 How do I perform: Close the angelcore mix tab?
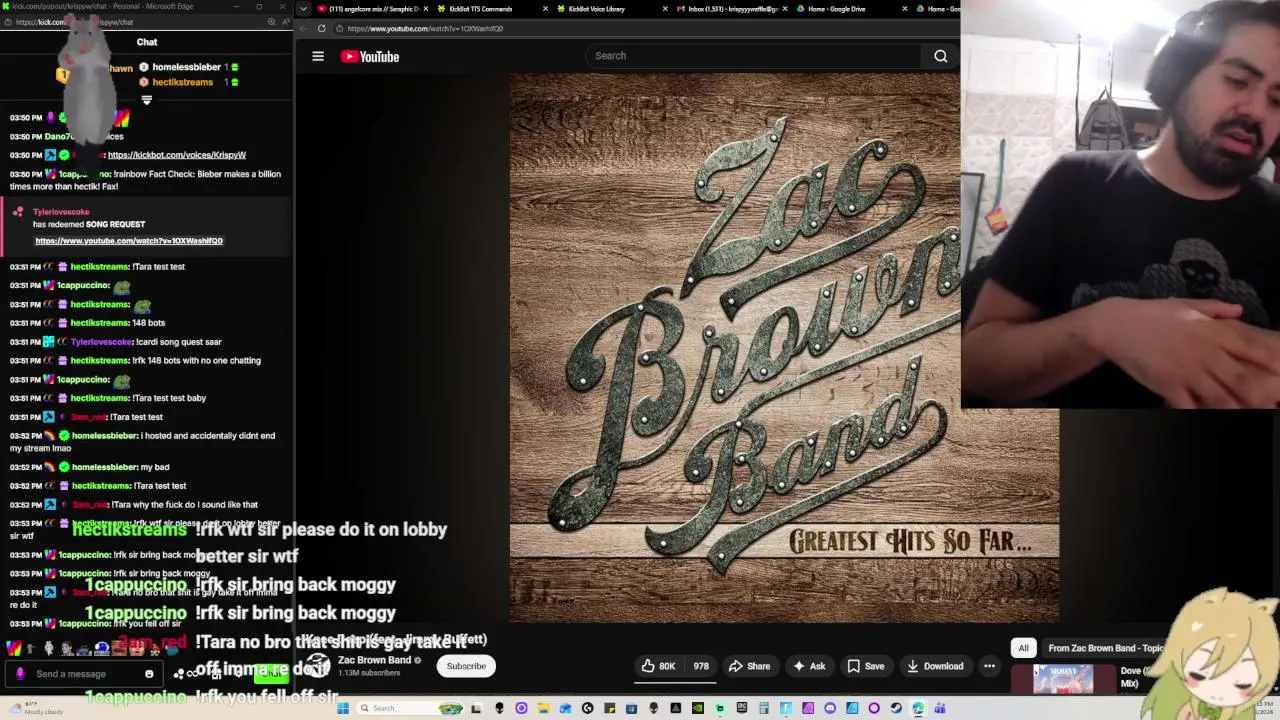(x=425, y=9)
